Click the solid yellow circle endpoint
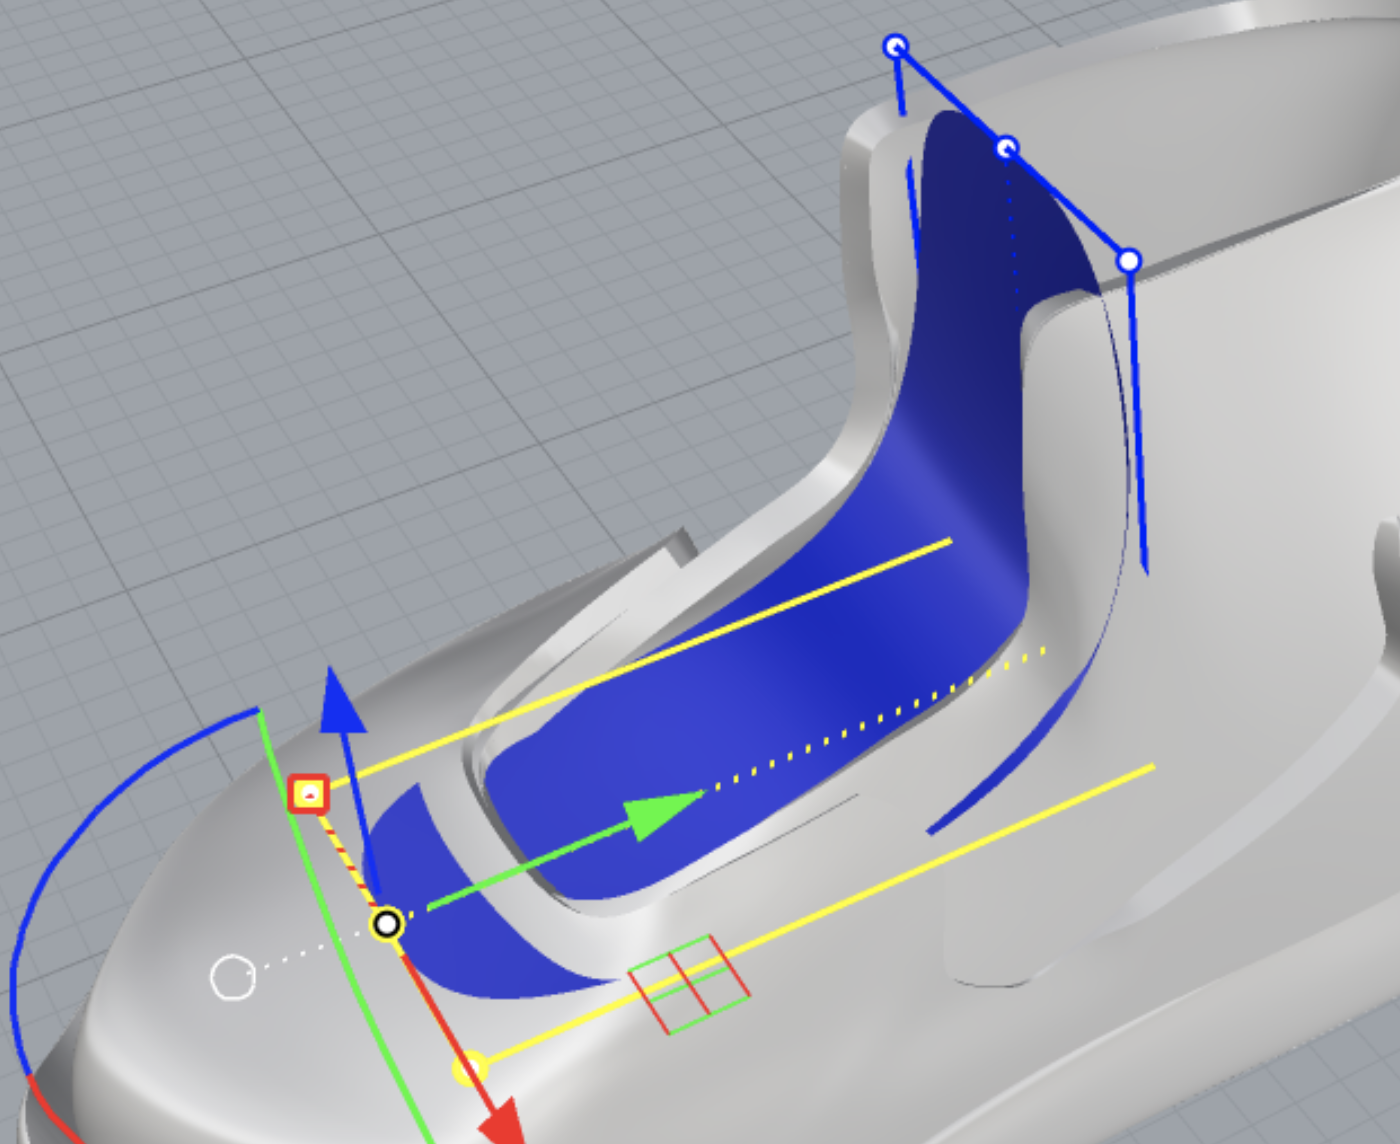The width and height of the screenshot is (1400, 1144). point(469,1069)
